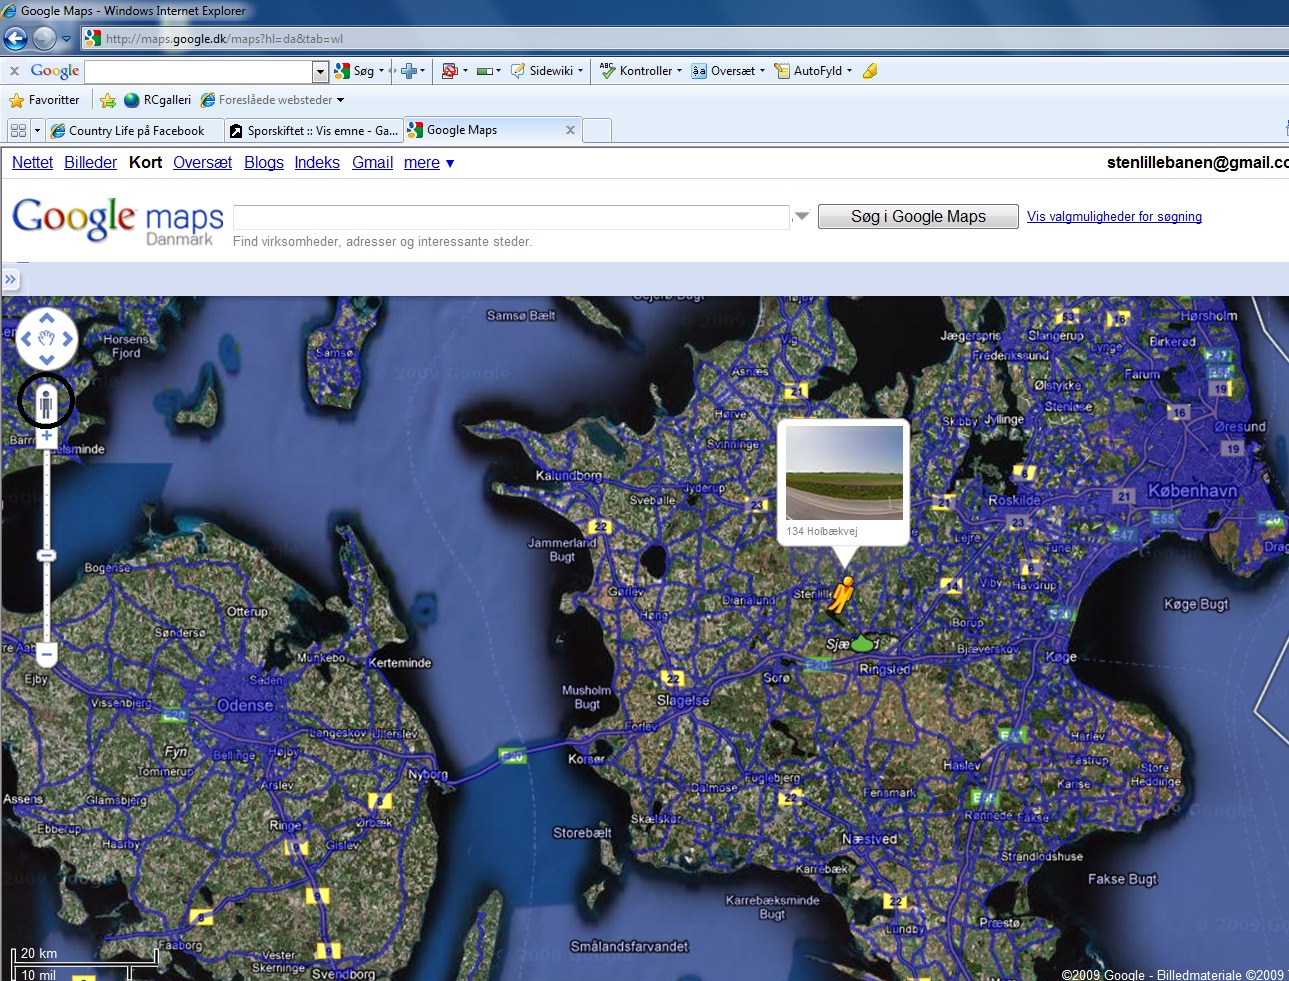
Task: Click the zoom slider handle
Action: coord(46,555)
